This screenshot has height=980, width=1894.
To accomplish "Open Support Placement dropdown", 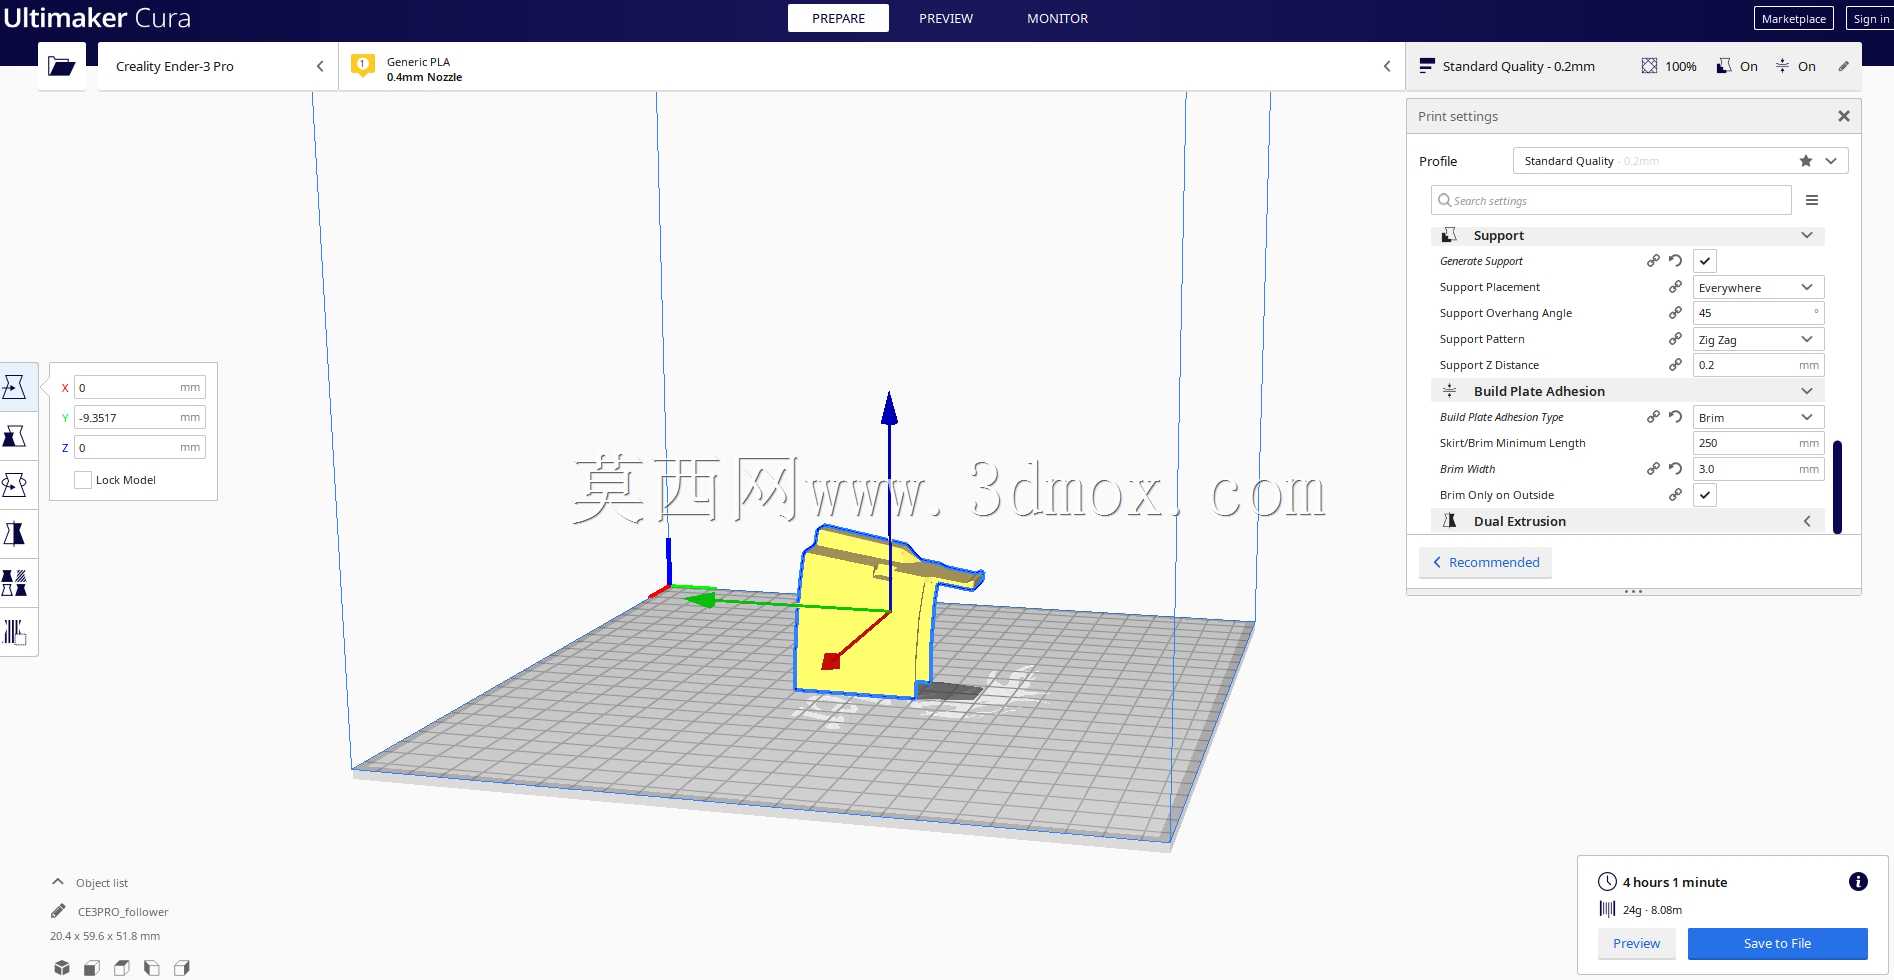I will click(1758, 287).
